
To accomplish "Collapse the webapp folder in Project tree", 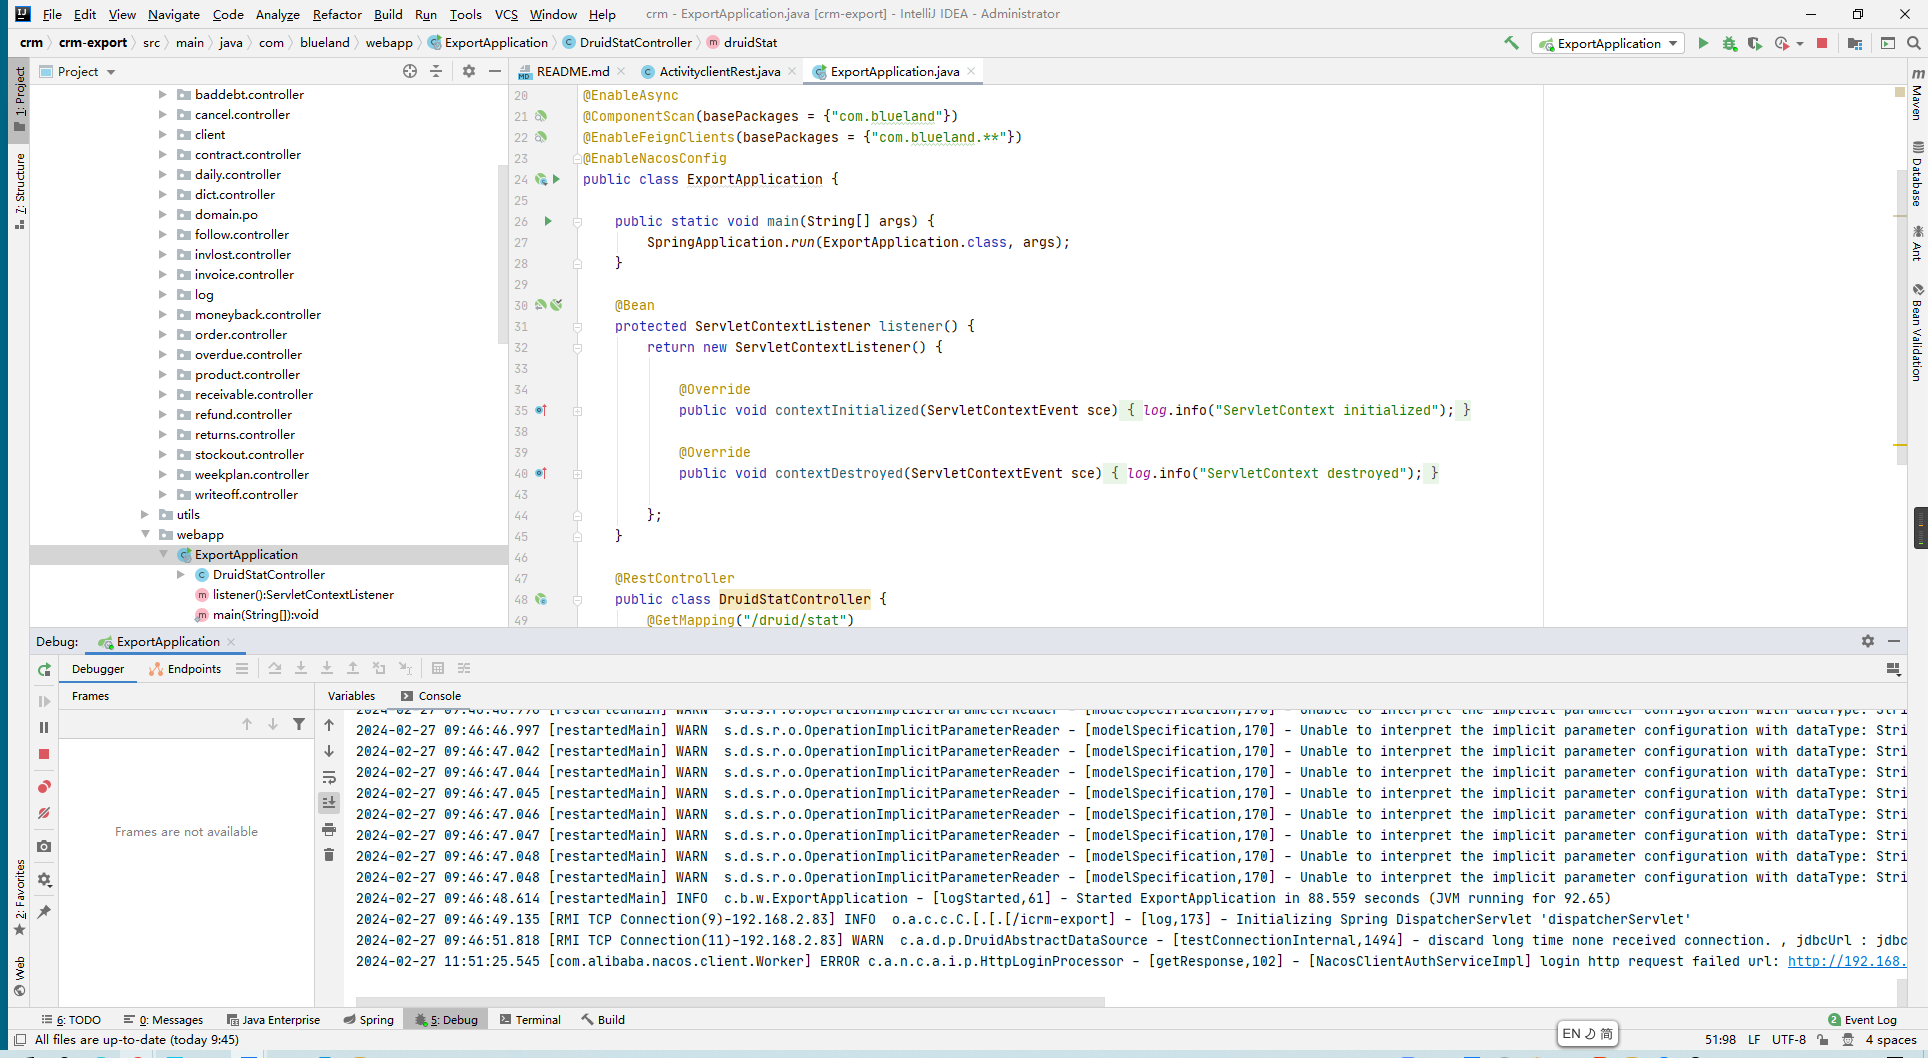I will pyautogui.click(x=146, y=535).
